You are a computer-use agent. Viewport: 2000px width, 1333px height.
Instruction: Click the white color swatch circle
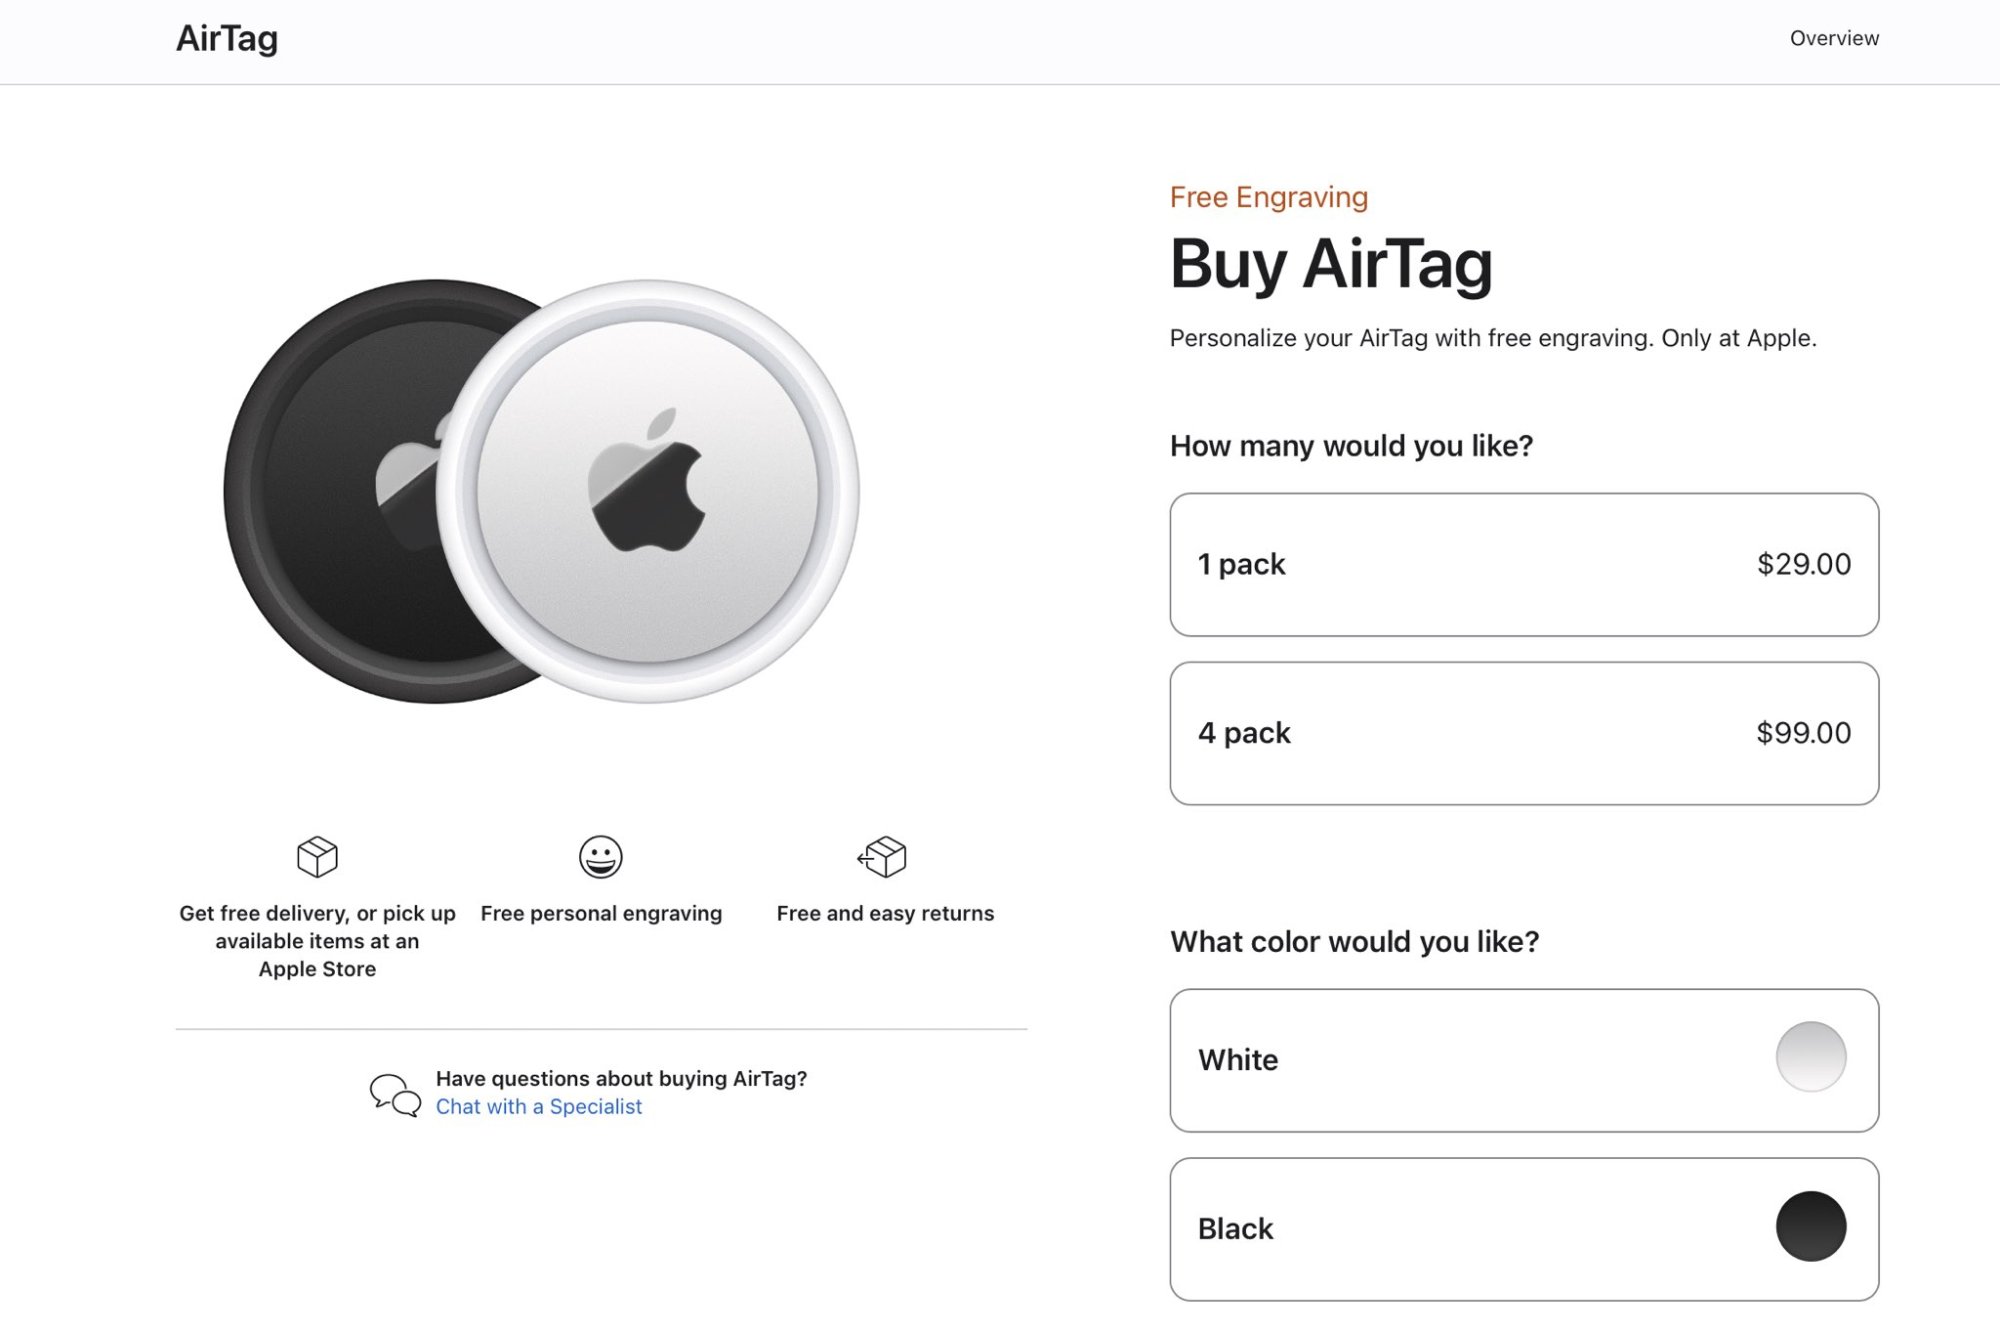[1810, 1057]
